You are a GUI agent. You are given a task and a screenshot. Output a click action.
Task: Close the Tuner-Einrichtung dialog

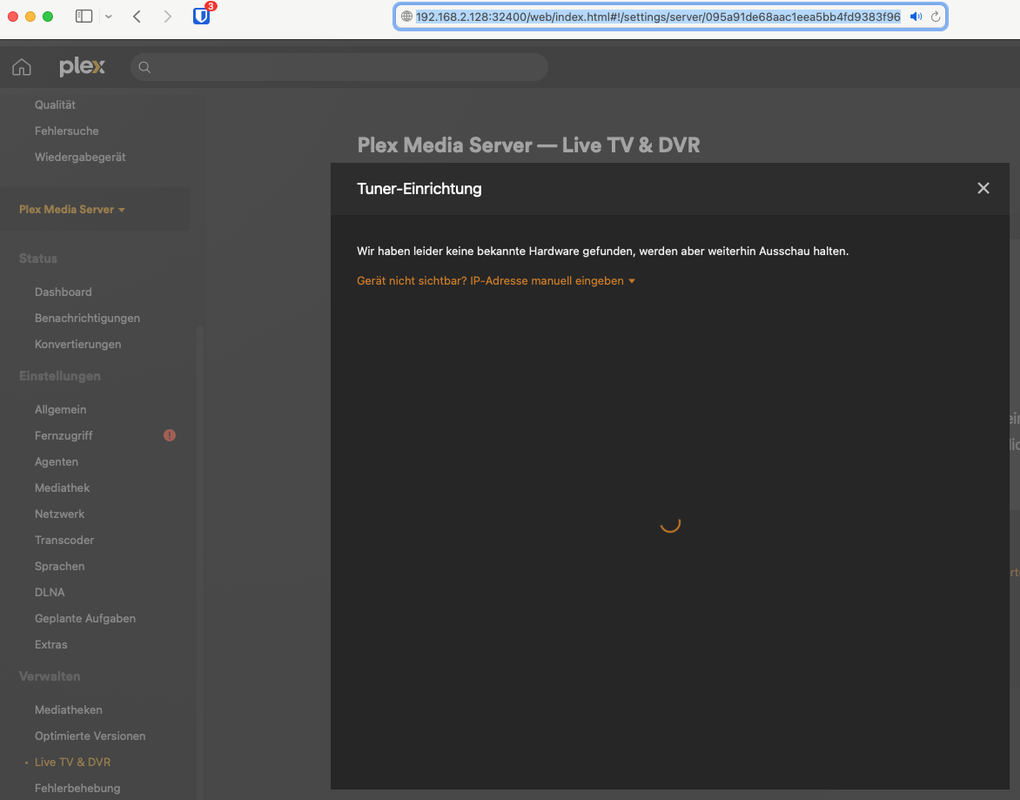[x=983, y=189]
